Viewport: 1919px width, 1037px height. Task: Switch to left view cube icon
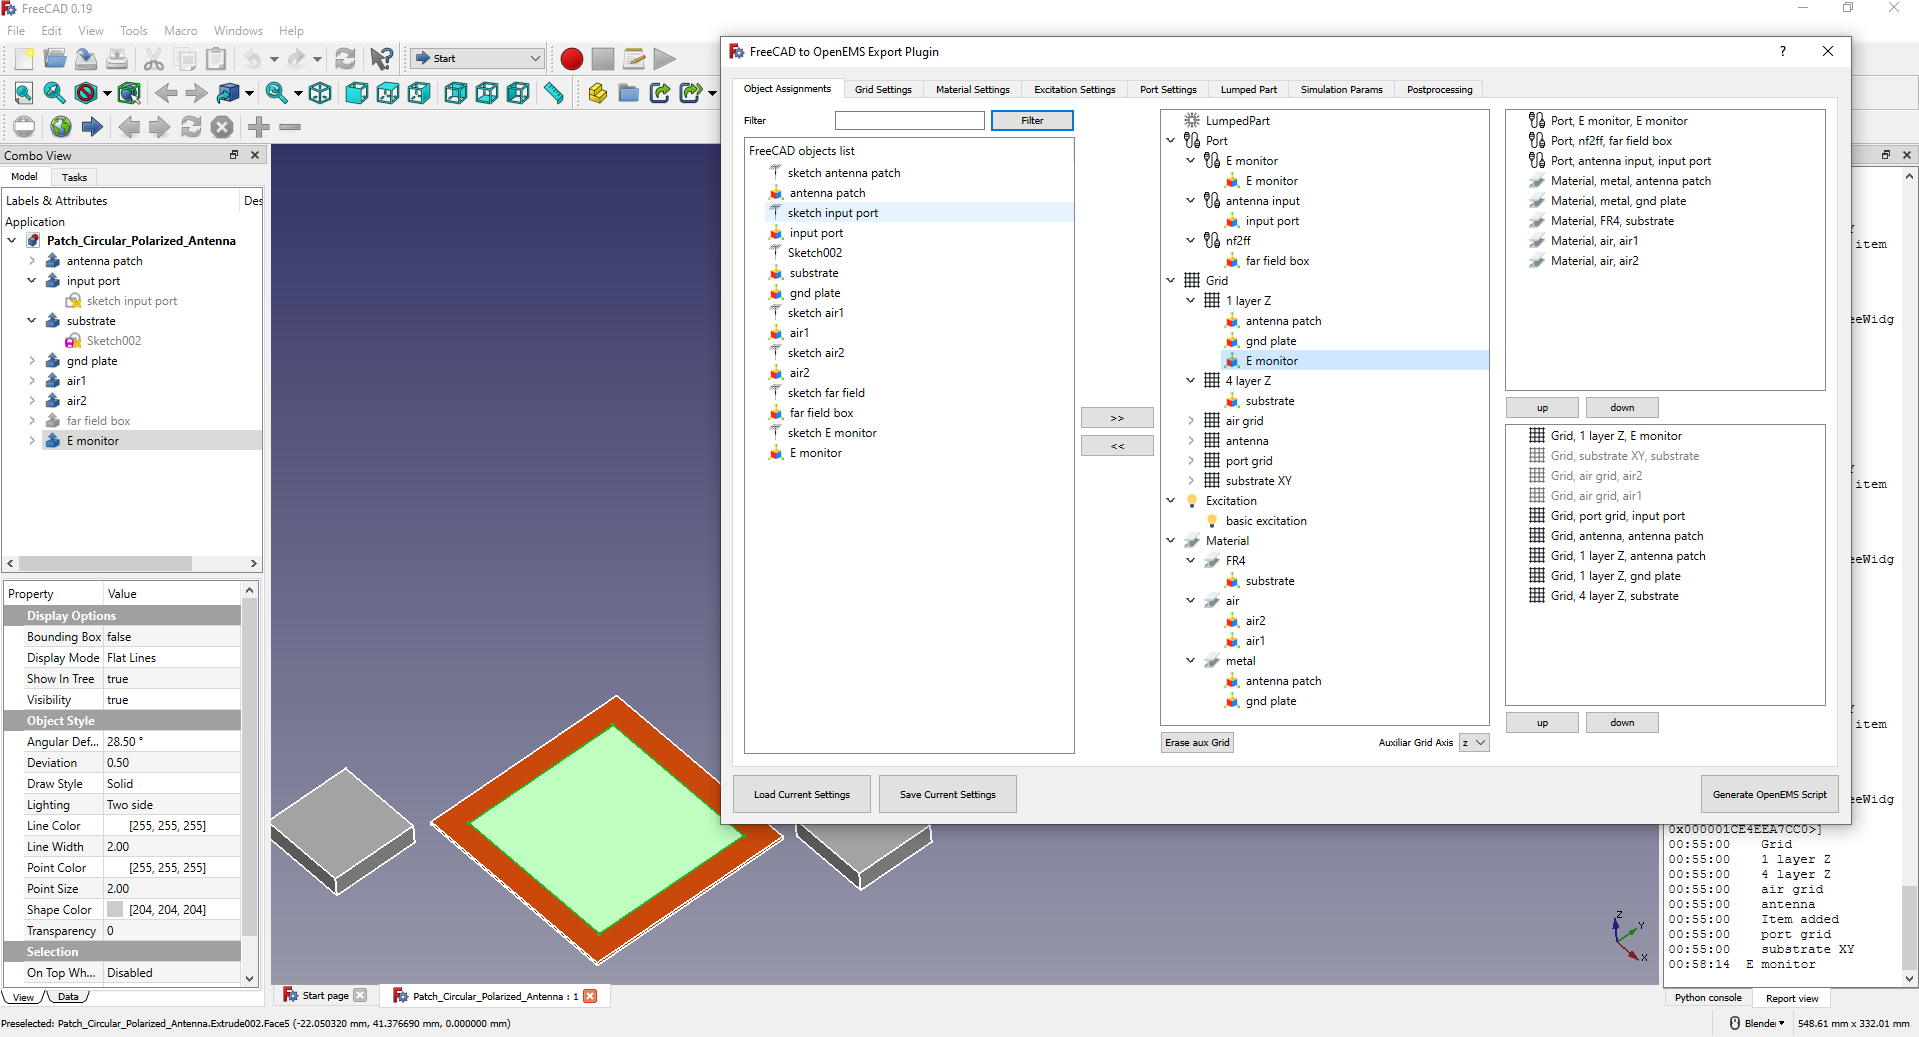click(518, 94)
